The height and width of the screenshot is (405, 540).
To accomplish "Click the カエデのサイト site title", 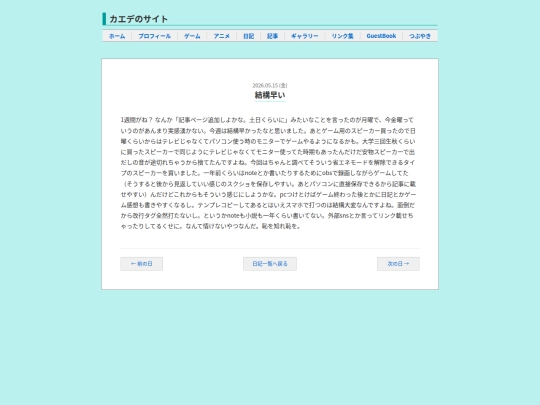I will pos(138,19).
